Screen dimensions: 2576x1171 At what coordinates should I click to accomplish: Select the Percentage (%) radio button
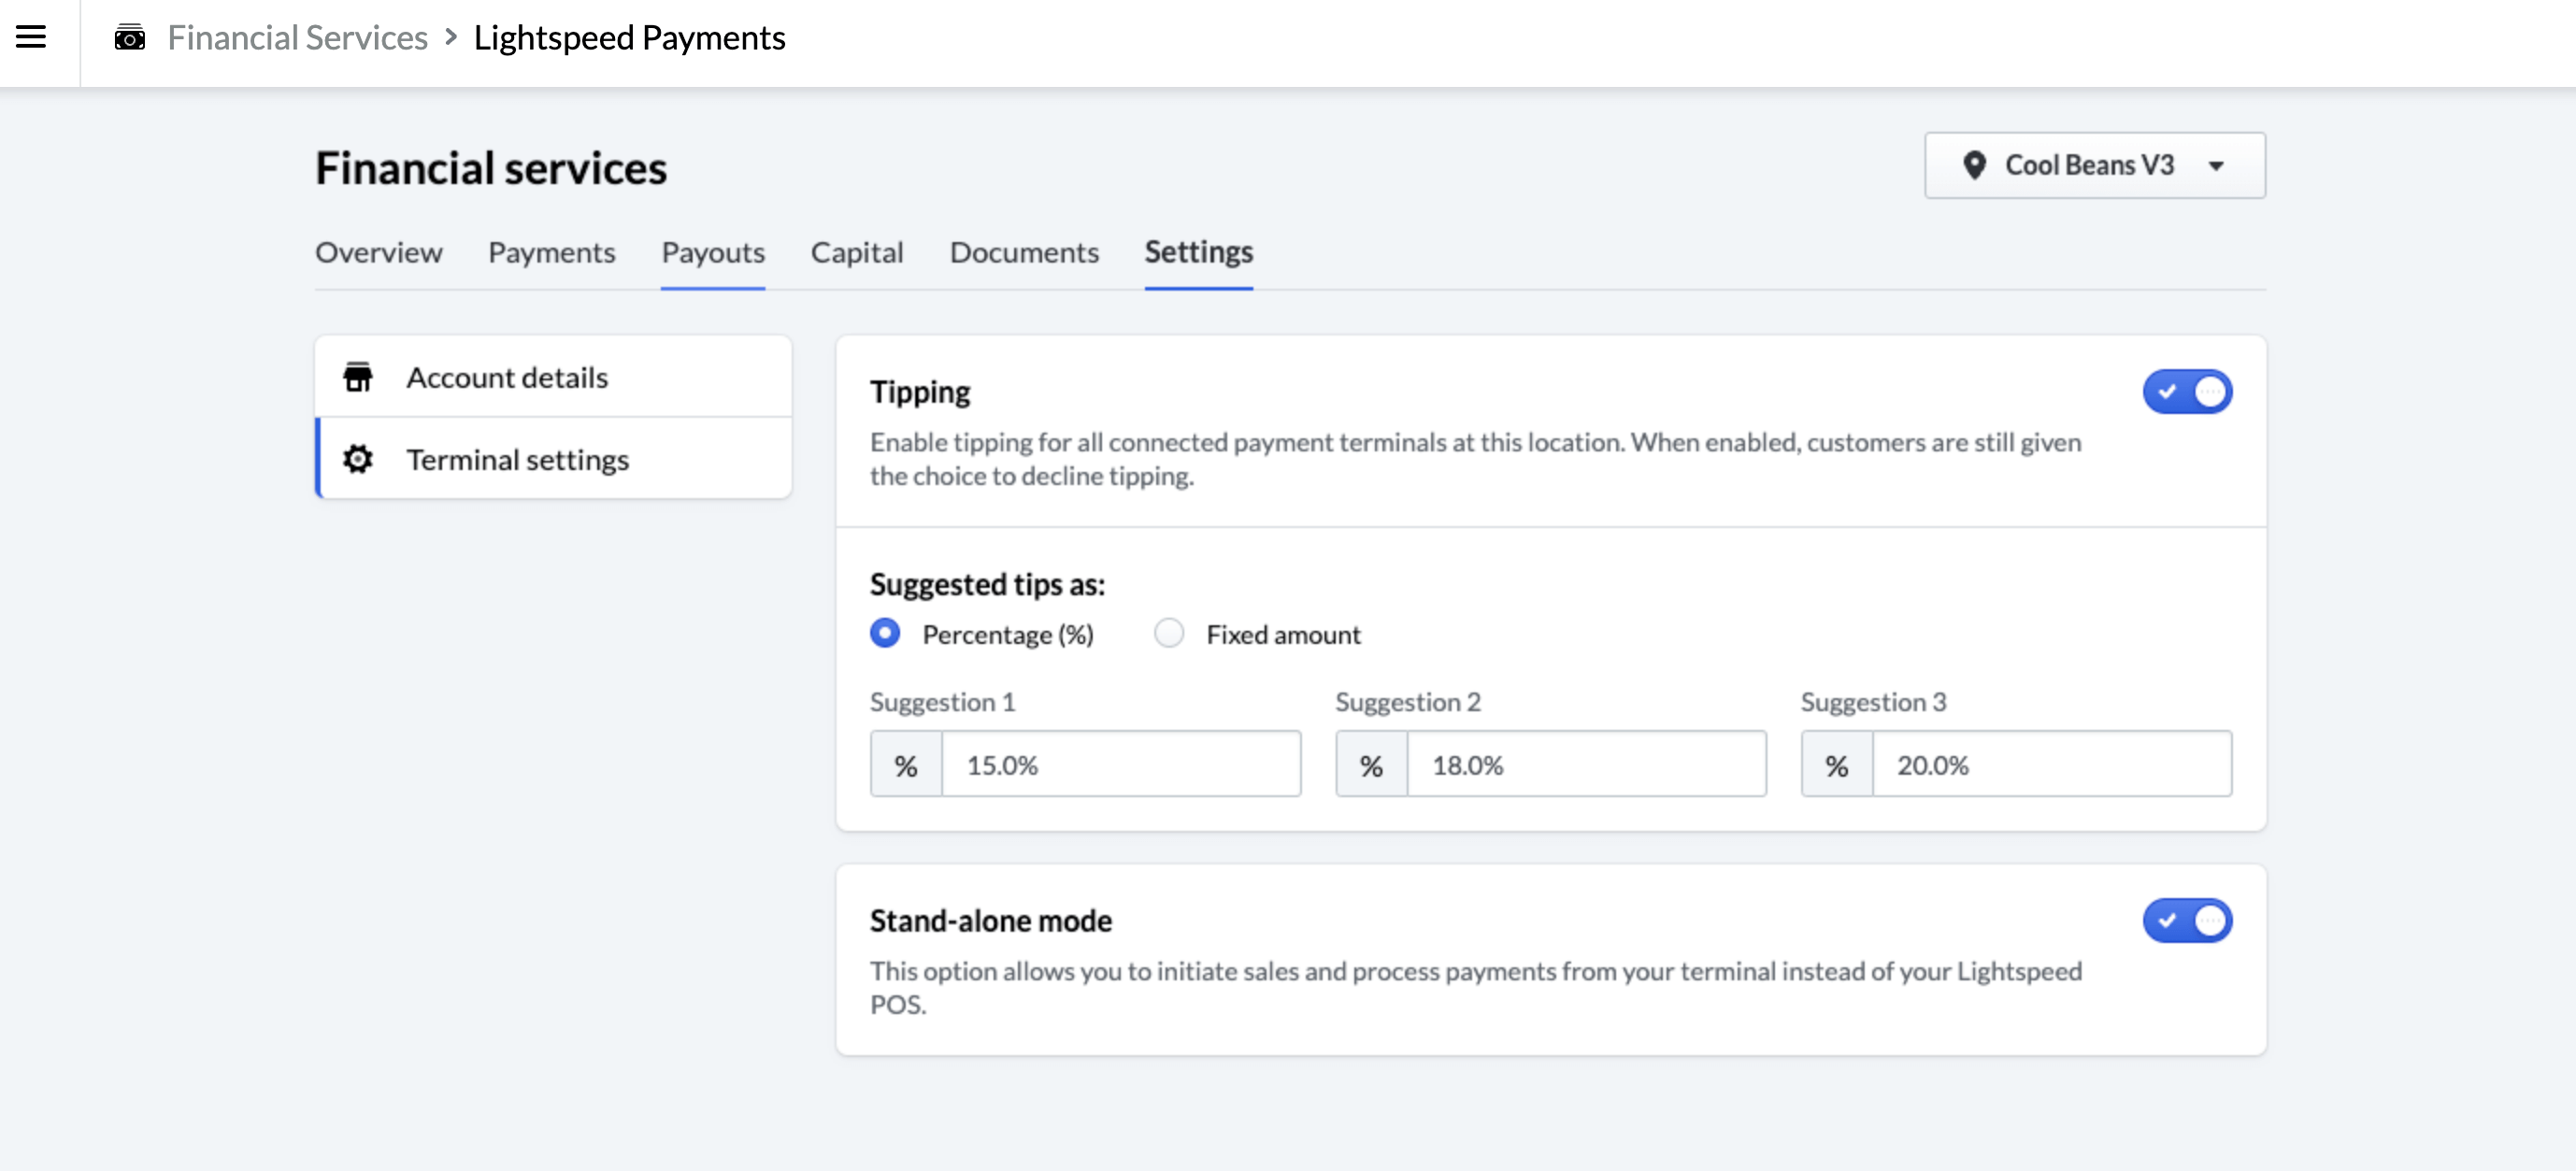pos(884,633)
